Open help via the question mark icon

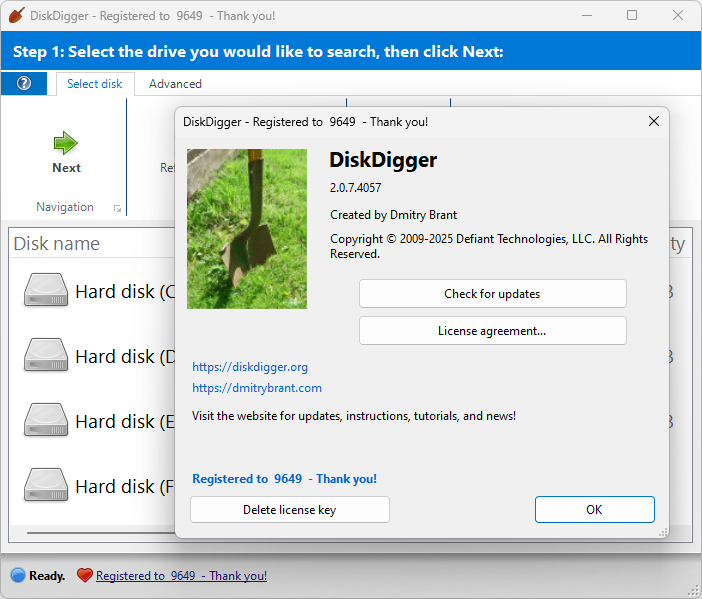[24, 83]
